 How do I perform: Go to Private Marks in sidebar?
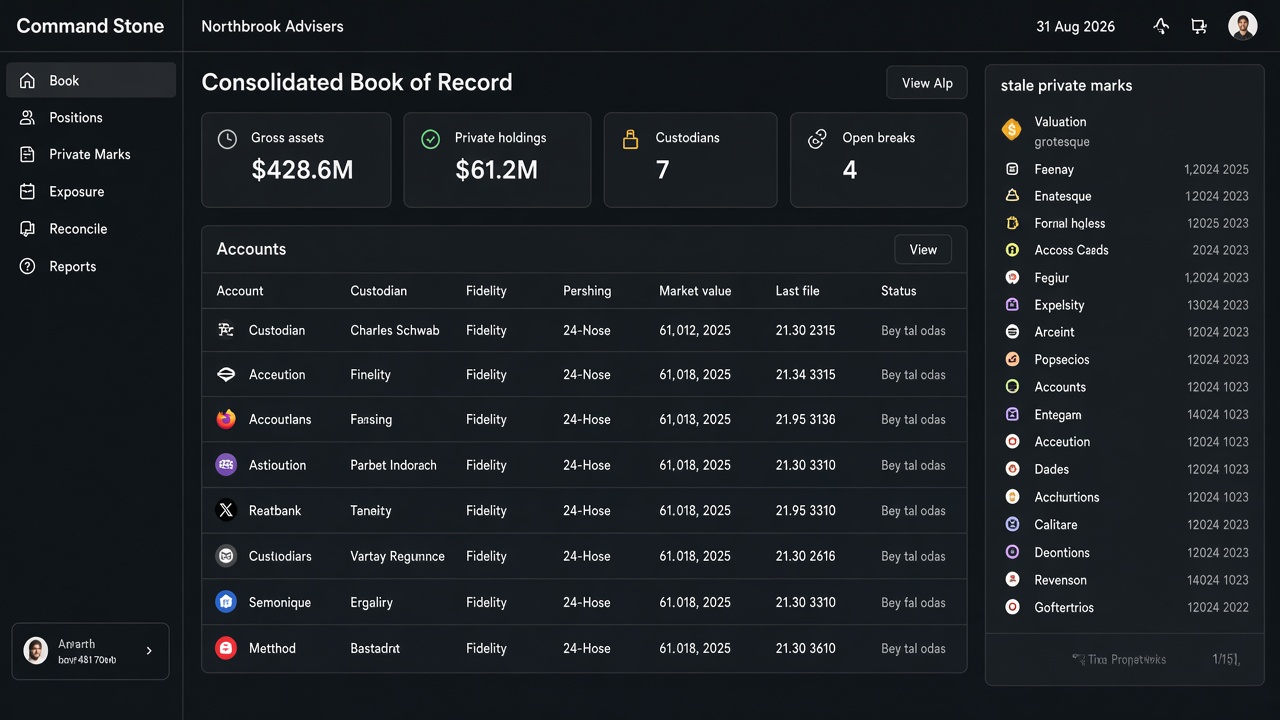tap(91, 154)
